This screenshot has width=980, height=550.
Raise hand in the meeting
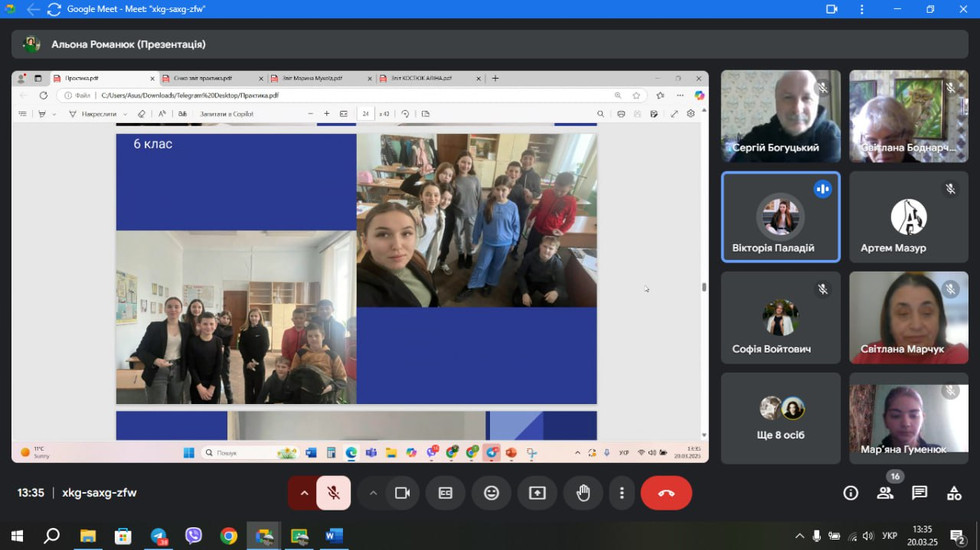coord(583,493)
